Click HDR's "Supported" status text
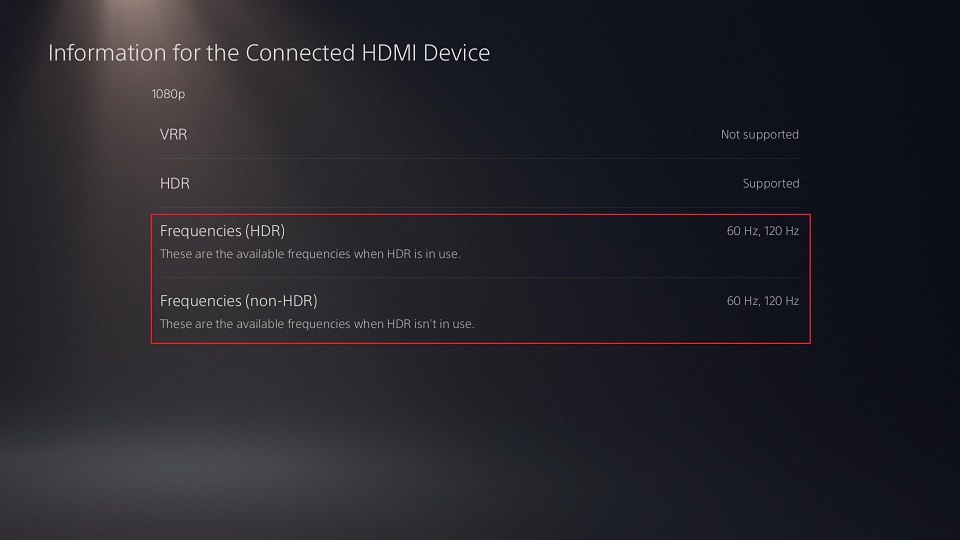960x540 pixels. (770, 183)
